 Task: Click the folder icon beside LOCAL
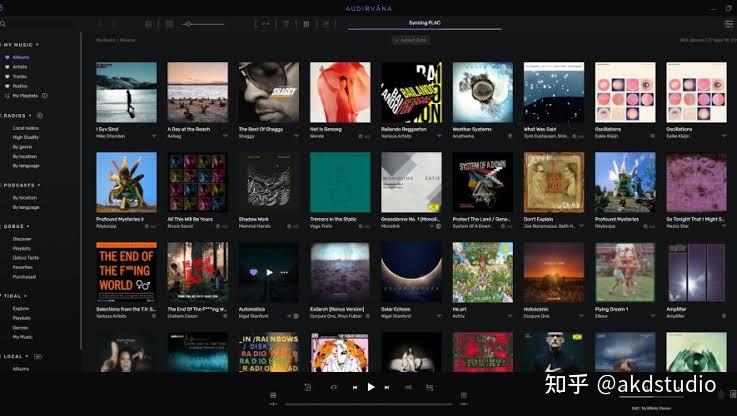point(38,356)
